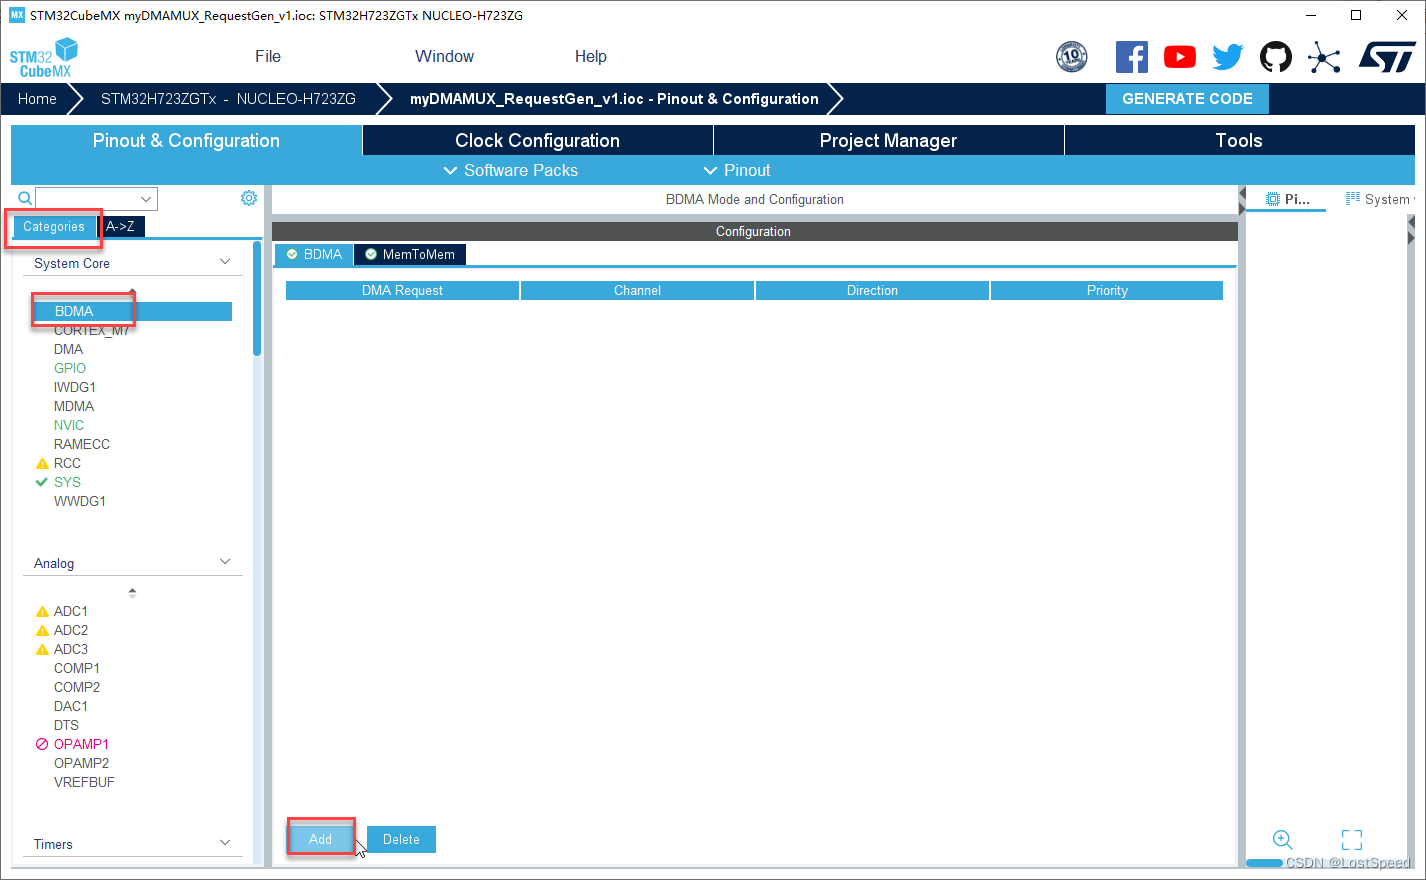Open the File menu
1426x880 pixels.
click(268, 57)
